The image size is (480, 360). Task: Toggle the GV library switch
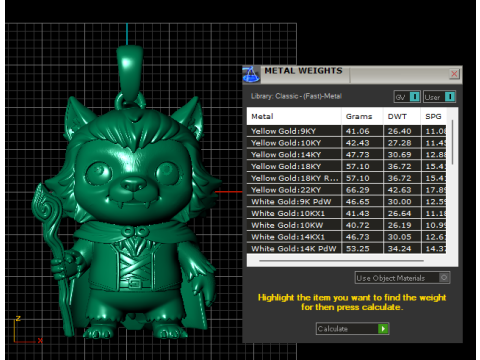point(407,97)
